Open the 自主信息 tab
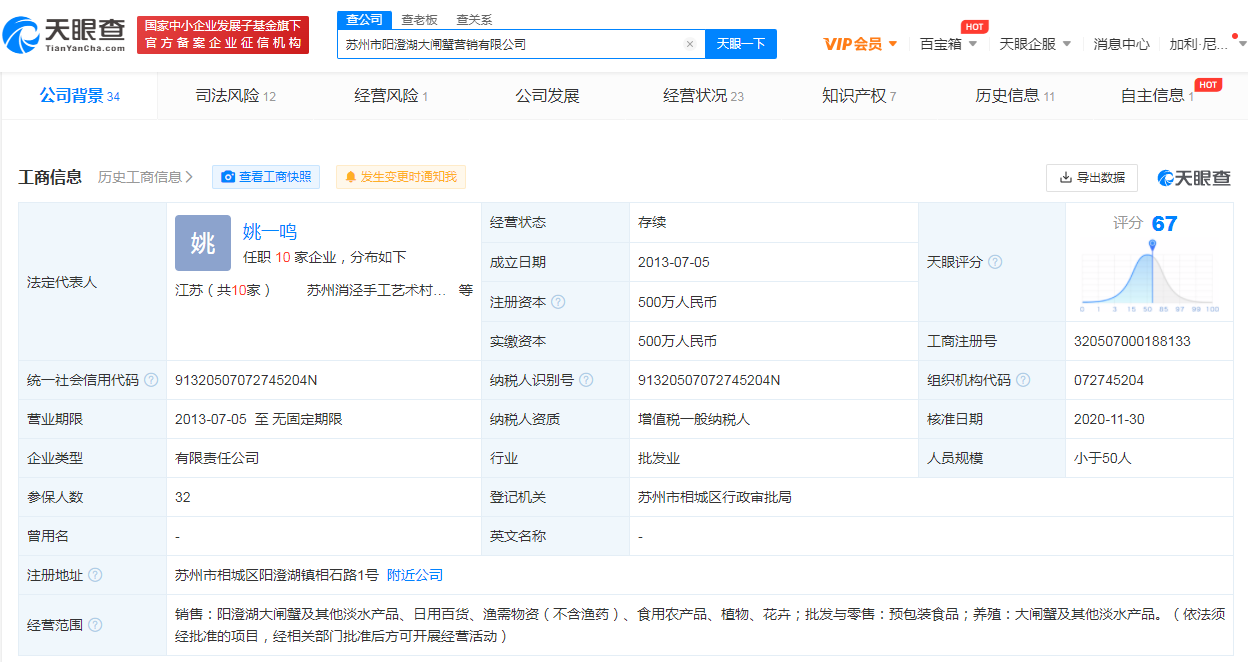The height and width of the screenshot is (662, 1248). [1157, 96]
